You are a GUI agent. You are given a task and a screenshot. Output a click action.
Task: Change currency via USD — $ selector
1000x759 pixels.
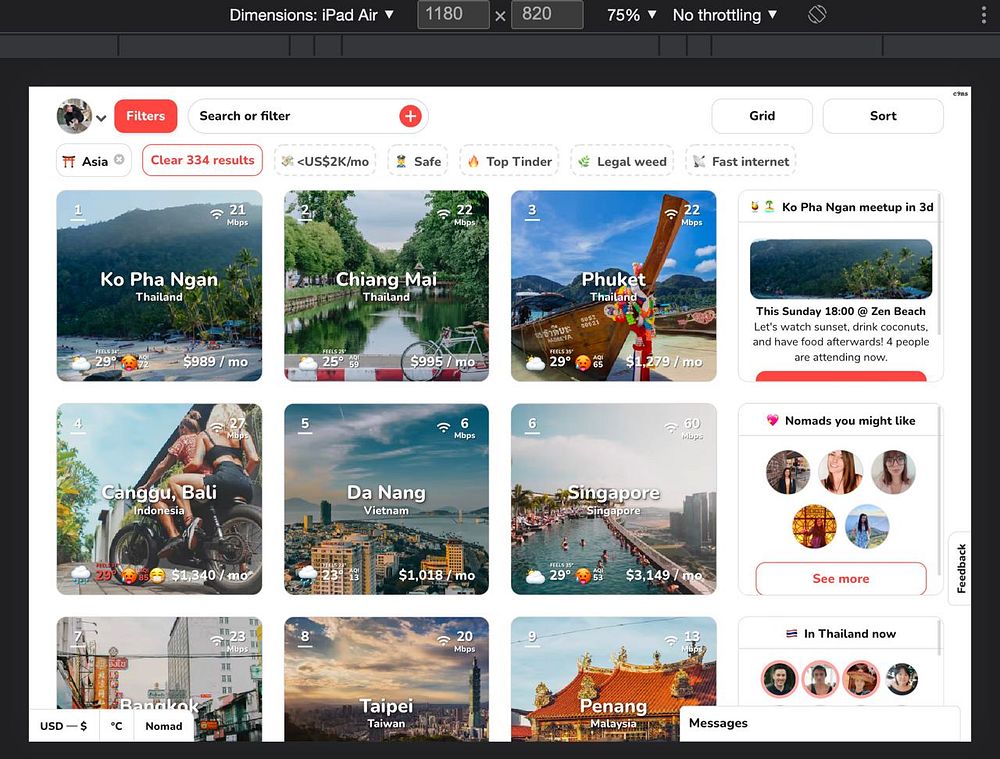pyautogui.click(x=64, y=726)
